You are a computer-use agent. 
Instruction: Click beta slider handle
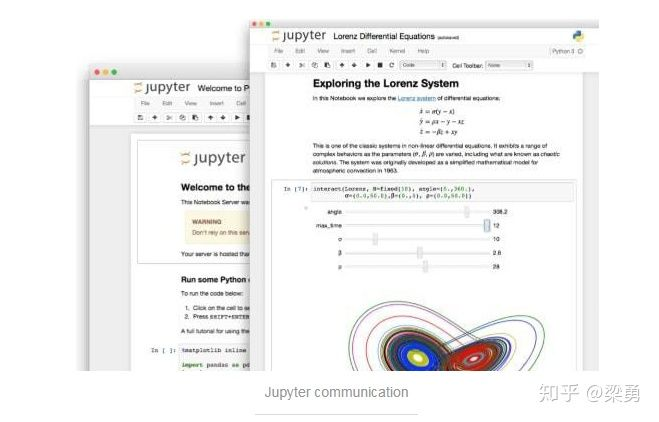point(419,253)
